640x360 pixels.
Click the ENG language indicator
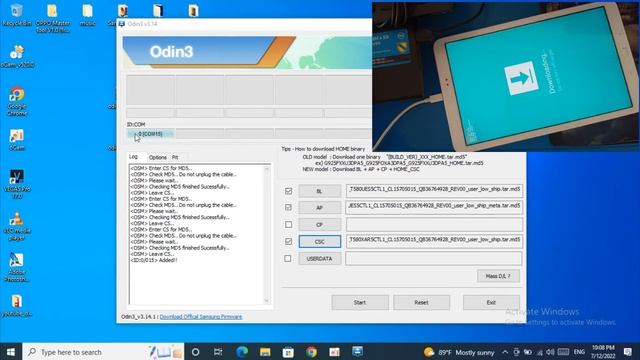tap(579, 352)
